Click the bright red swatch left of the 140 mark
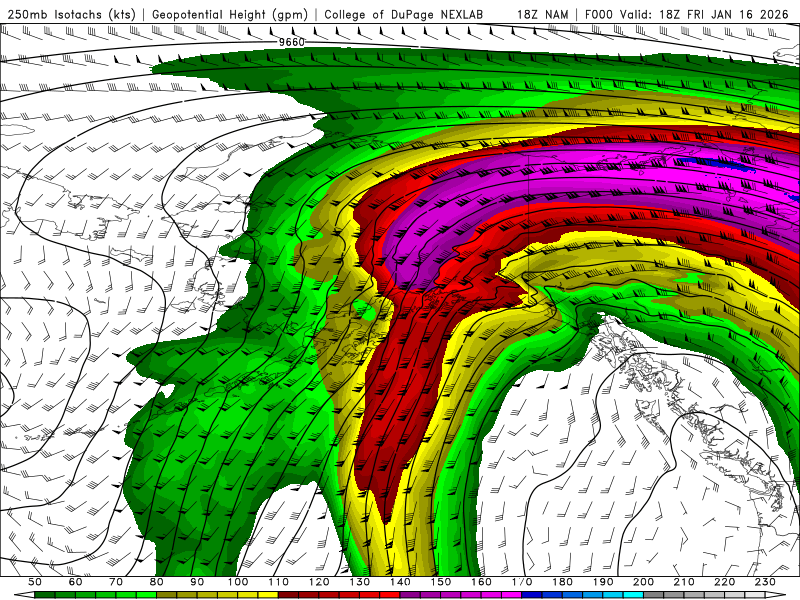 (390, 595)
